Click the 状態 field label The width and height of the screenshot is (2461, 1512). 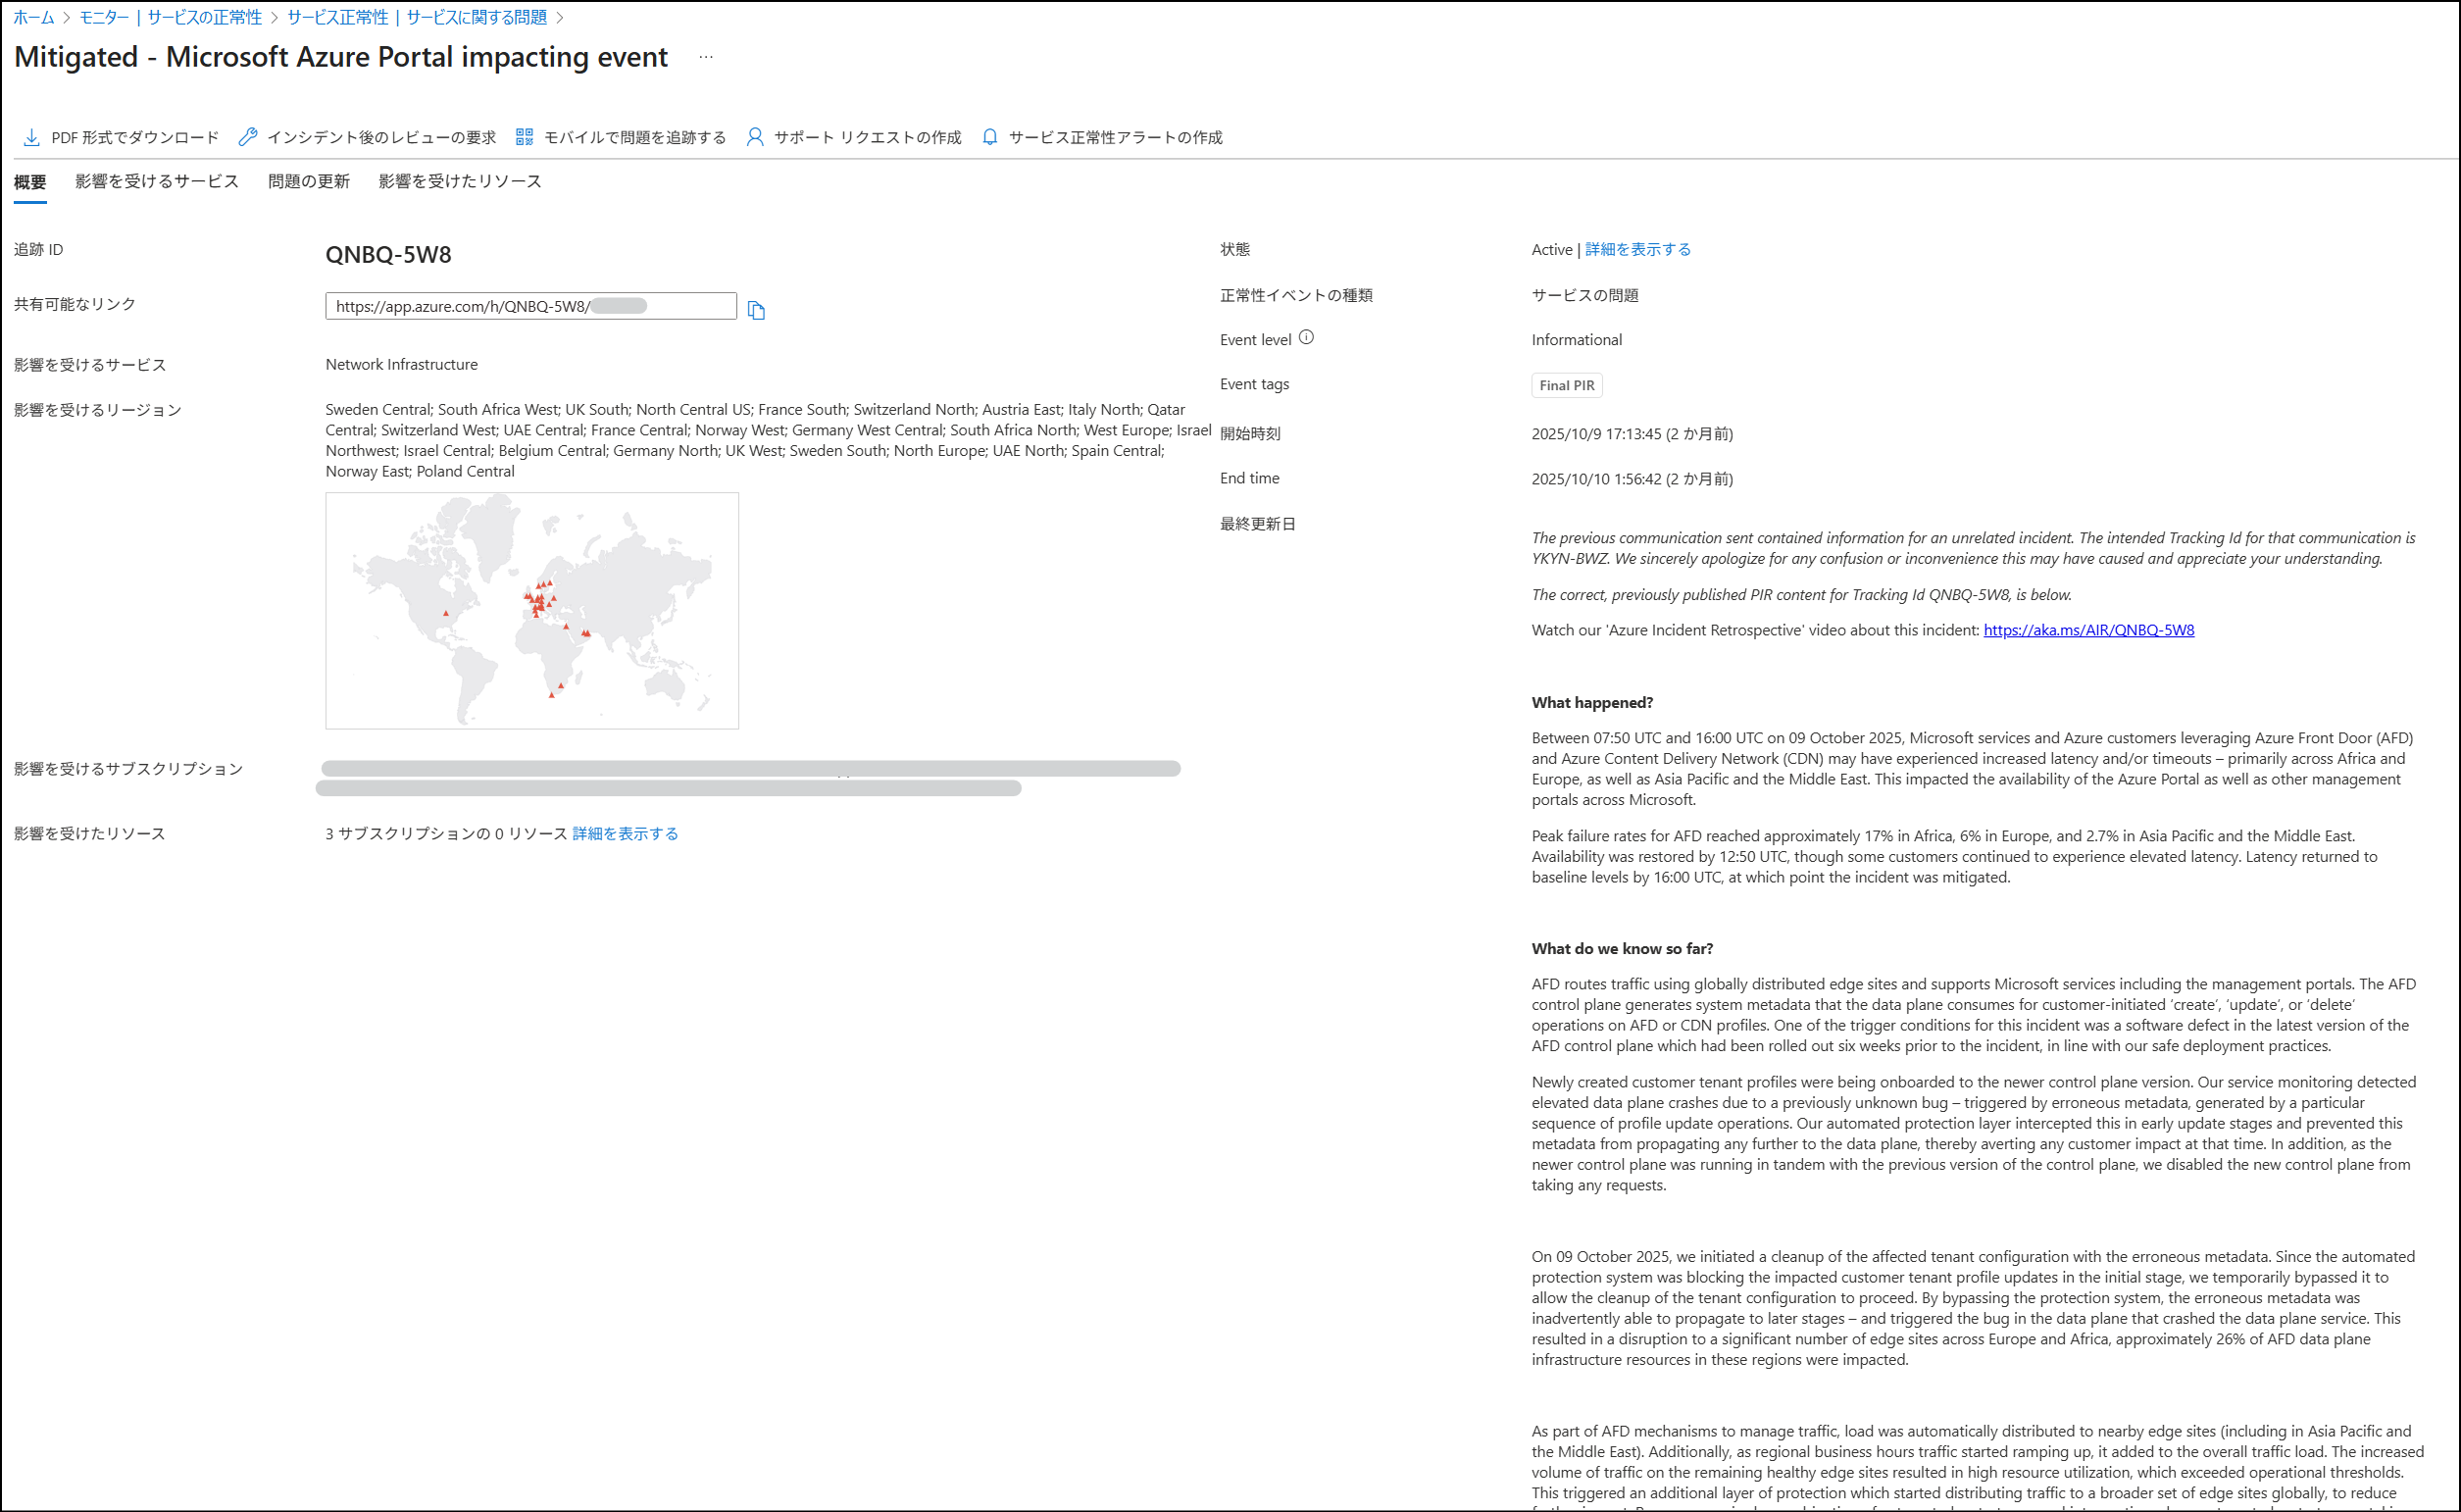tap(1235, 249)
